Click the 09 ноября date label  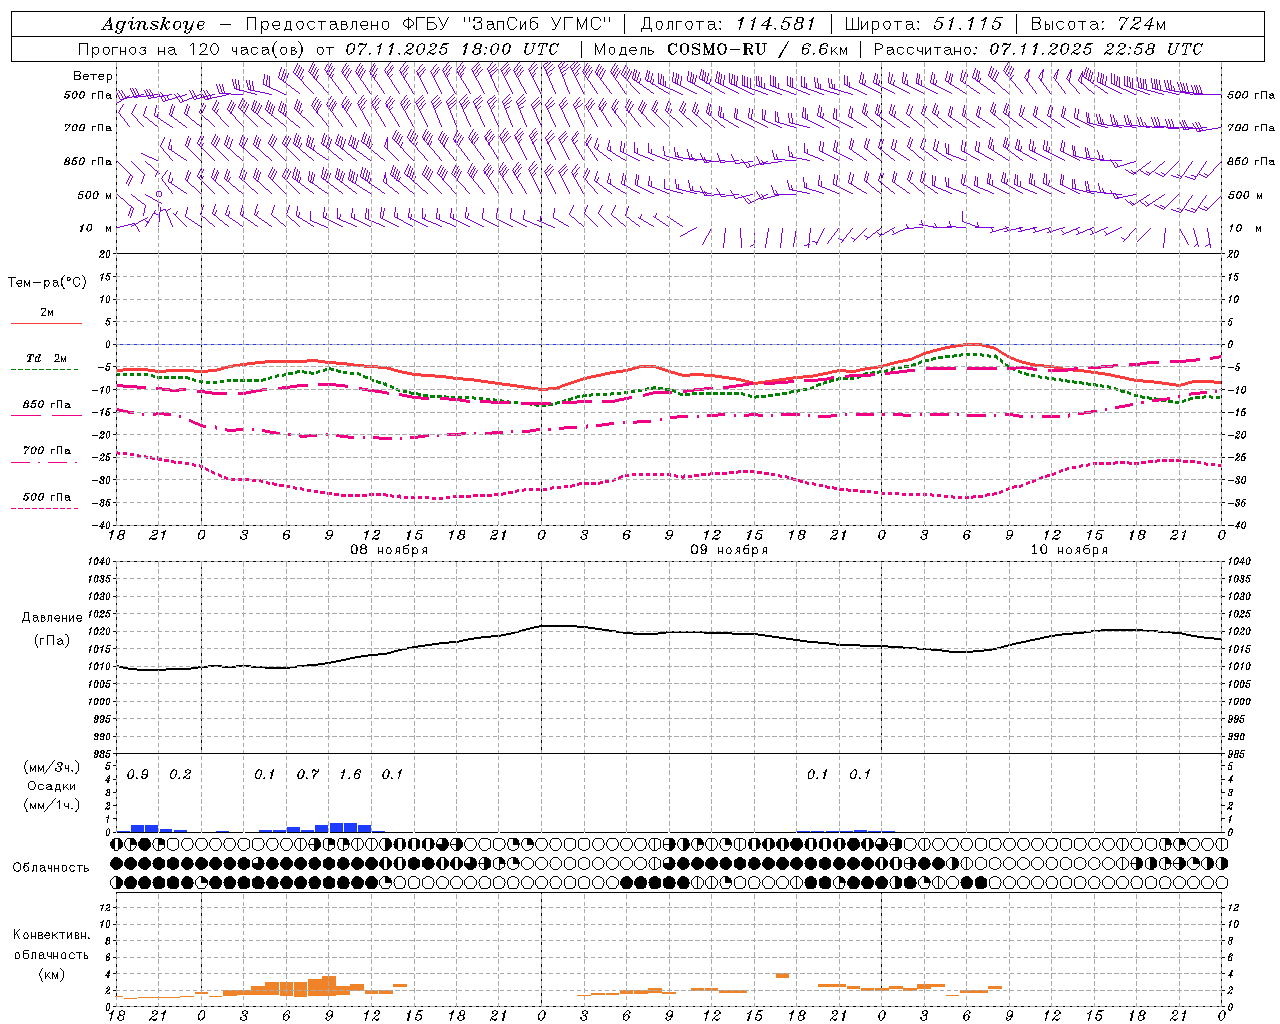tap(729, 550)
